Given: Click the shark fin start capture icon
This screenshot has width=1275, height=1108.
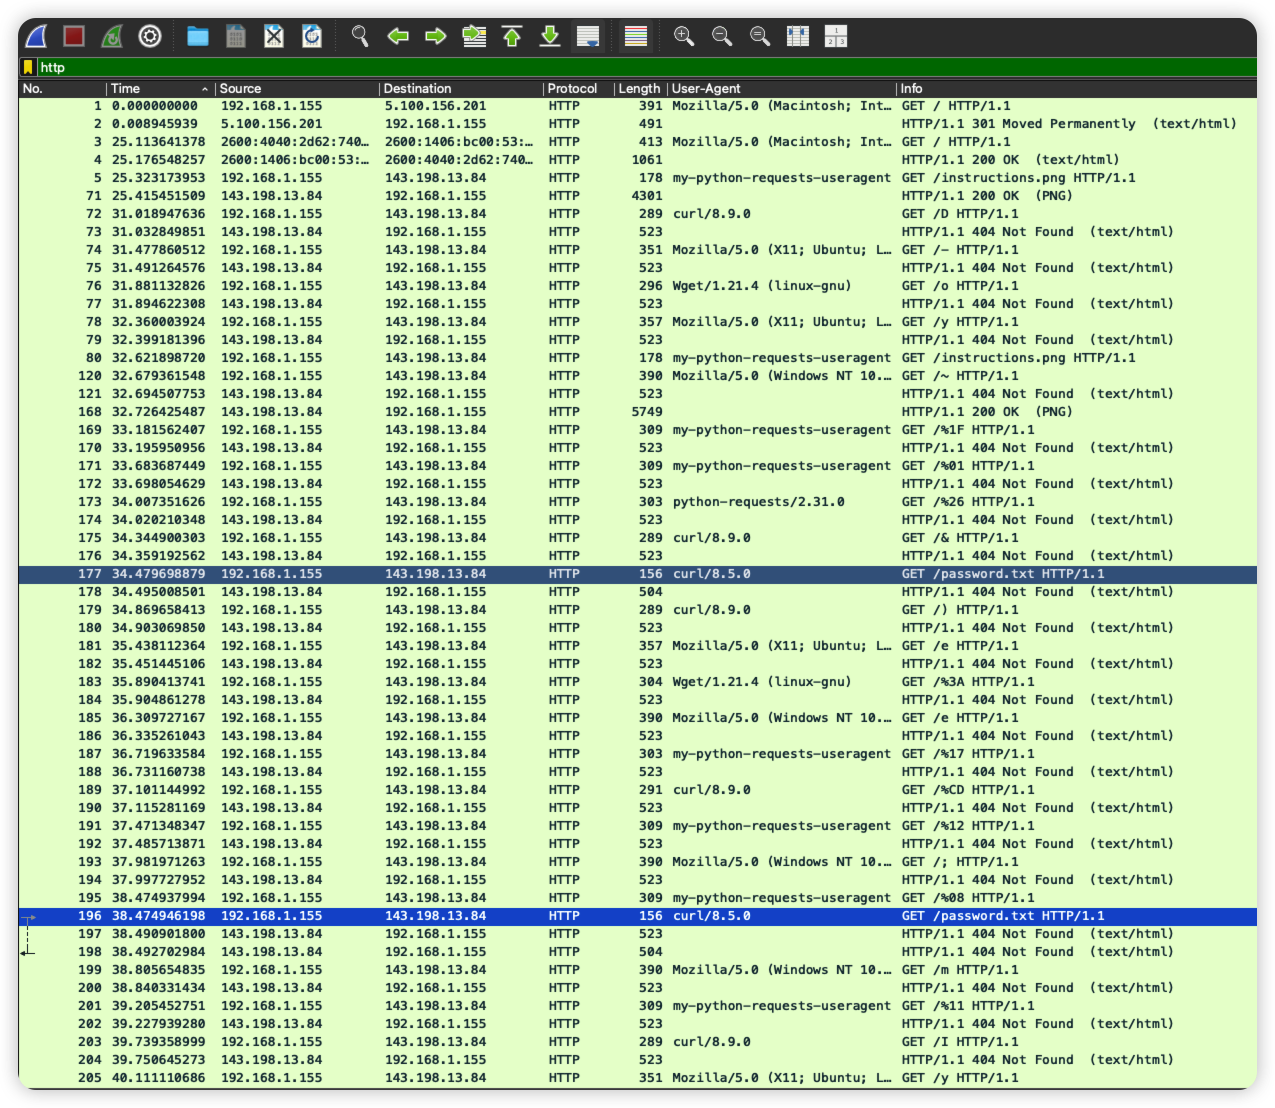Looking at the screenshot, I should pyautogui.click(x=36, y=37).
